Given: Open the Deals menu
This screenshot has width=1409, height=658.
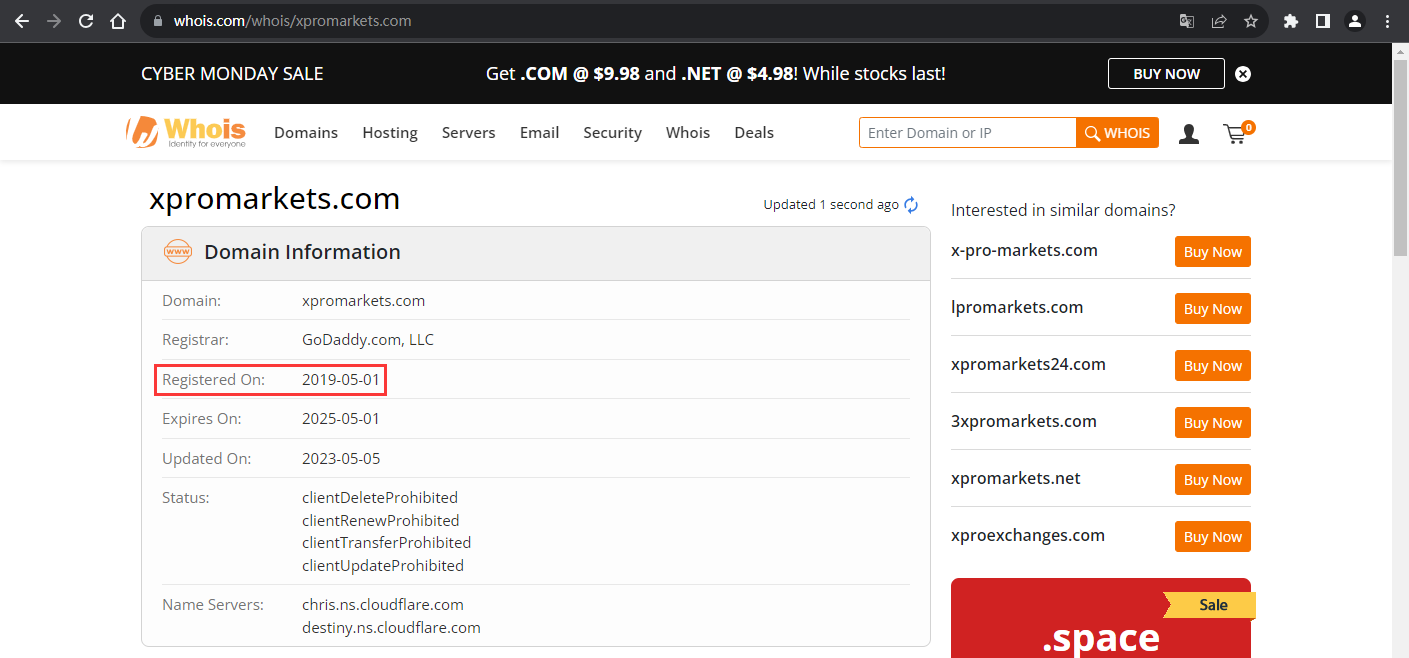Looking at the screenshot, I should (754, 133).
